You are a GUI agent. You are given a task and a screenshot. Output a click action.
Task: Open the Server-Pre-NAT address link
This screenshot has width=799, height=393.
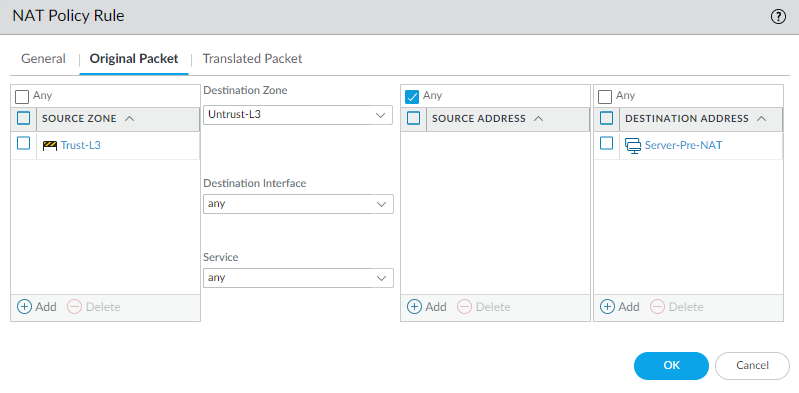click(683, 145)
